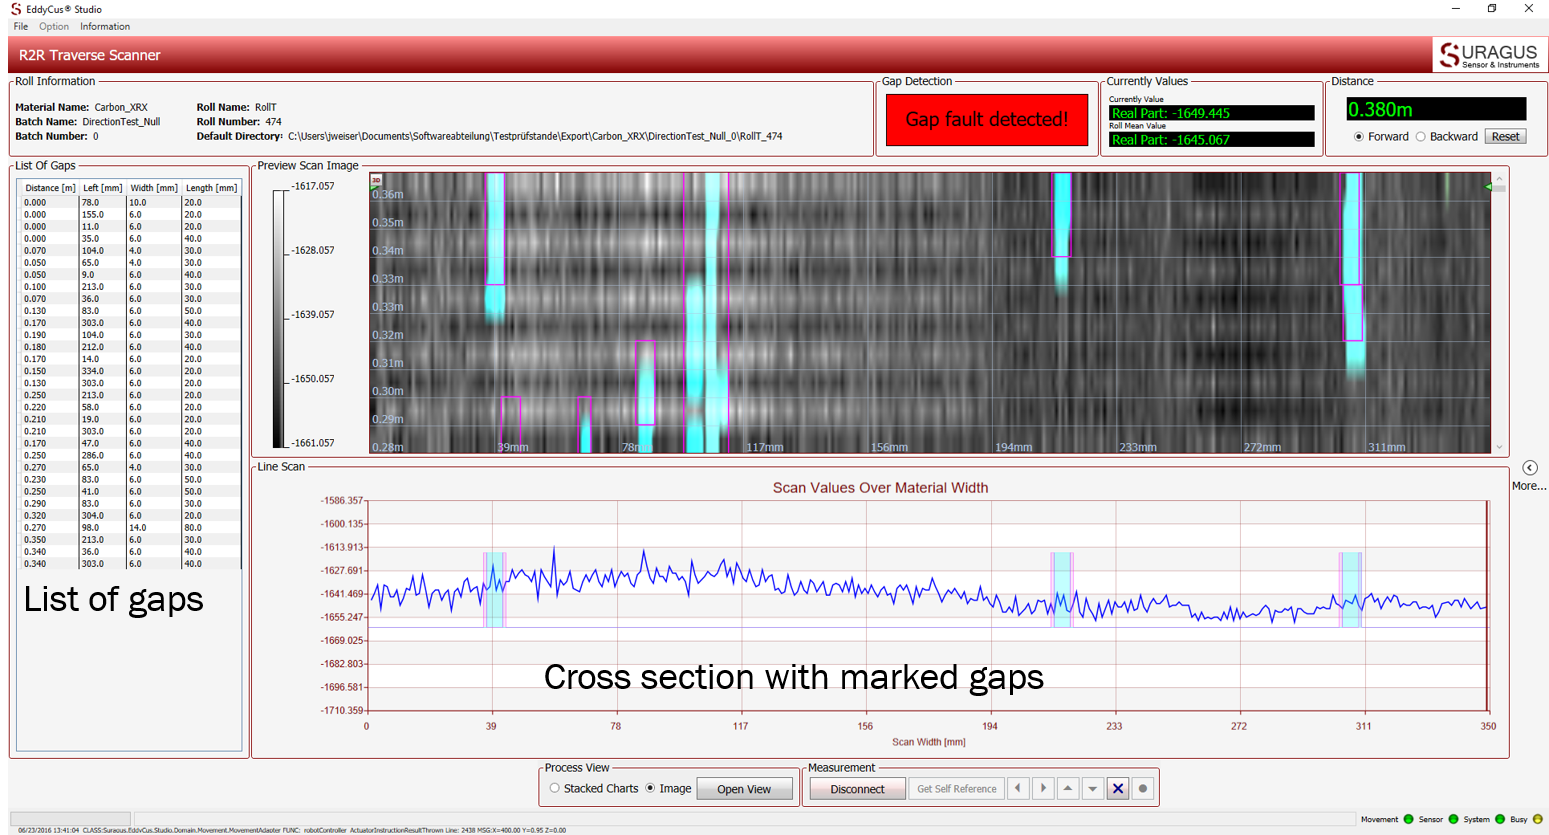Viewport: 1549px width, 835px height.
Task: Click the cyan gap marker near 311 on line scan
Action: (1351, 589)
